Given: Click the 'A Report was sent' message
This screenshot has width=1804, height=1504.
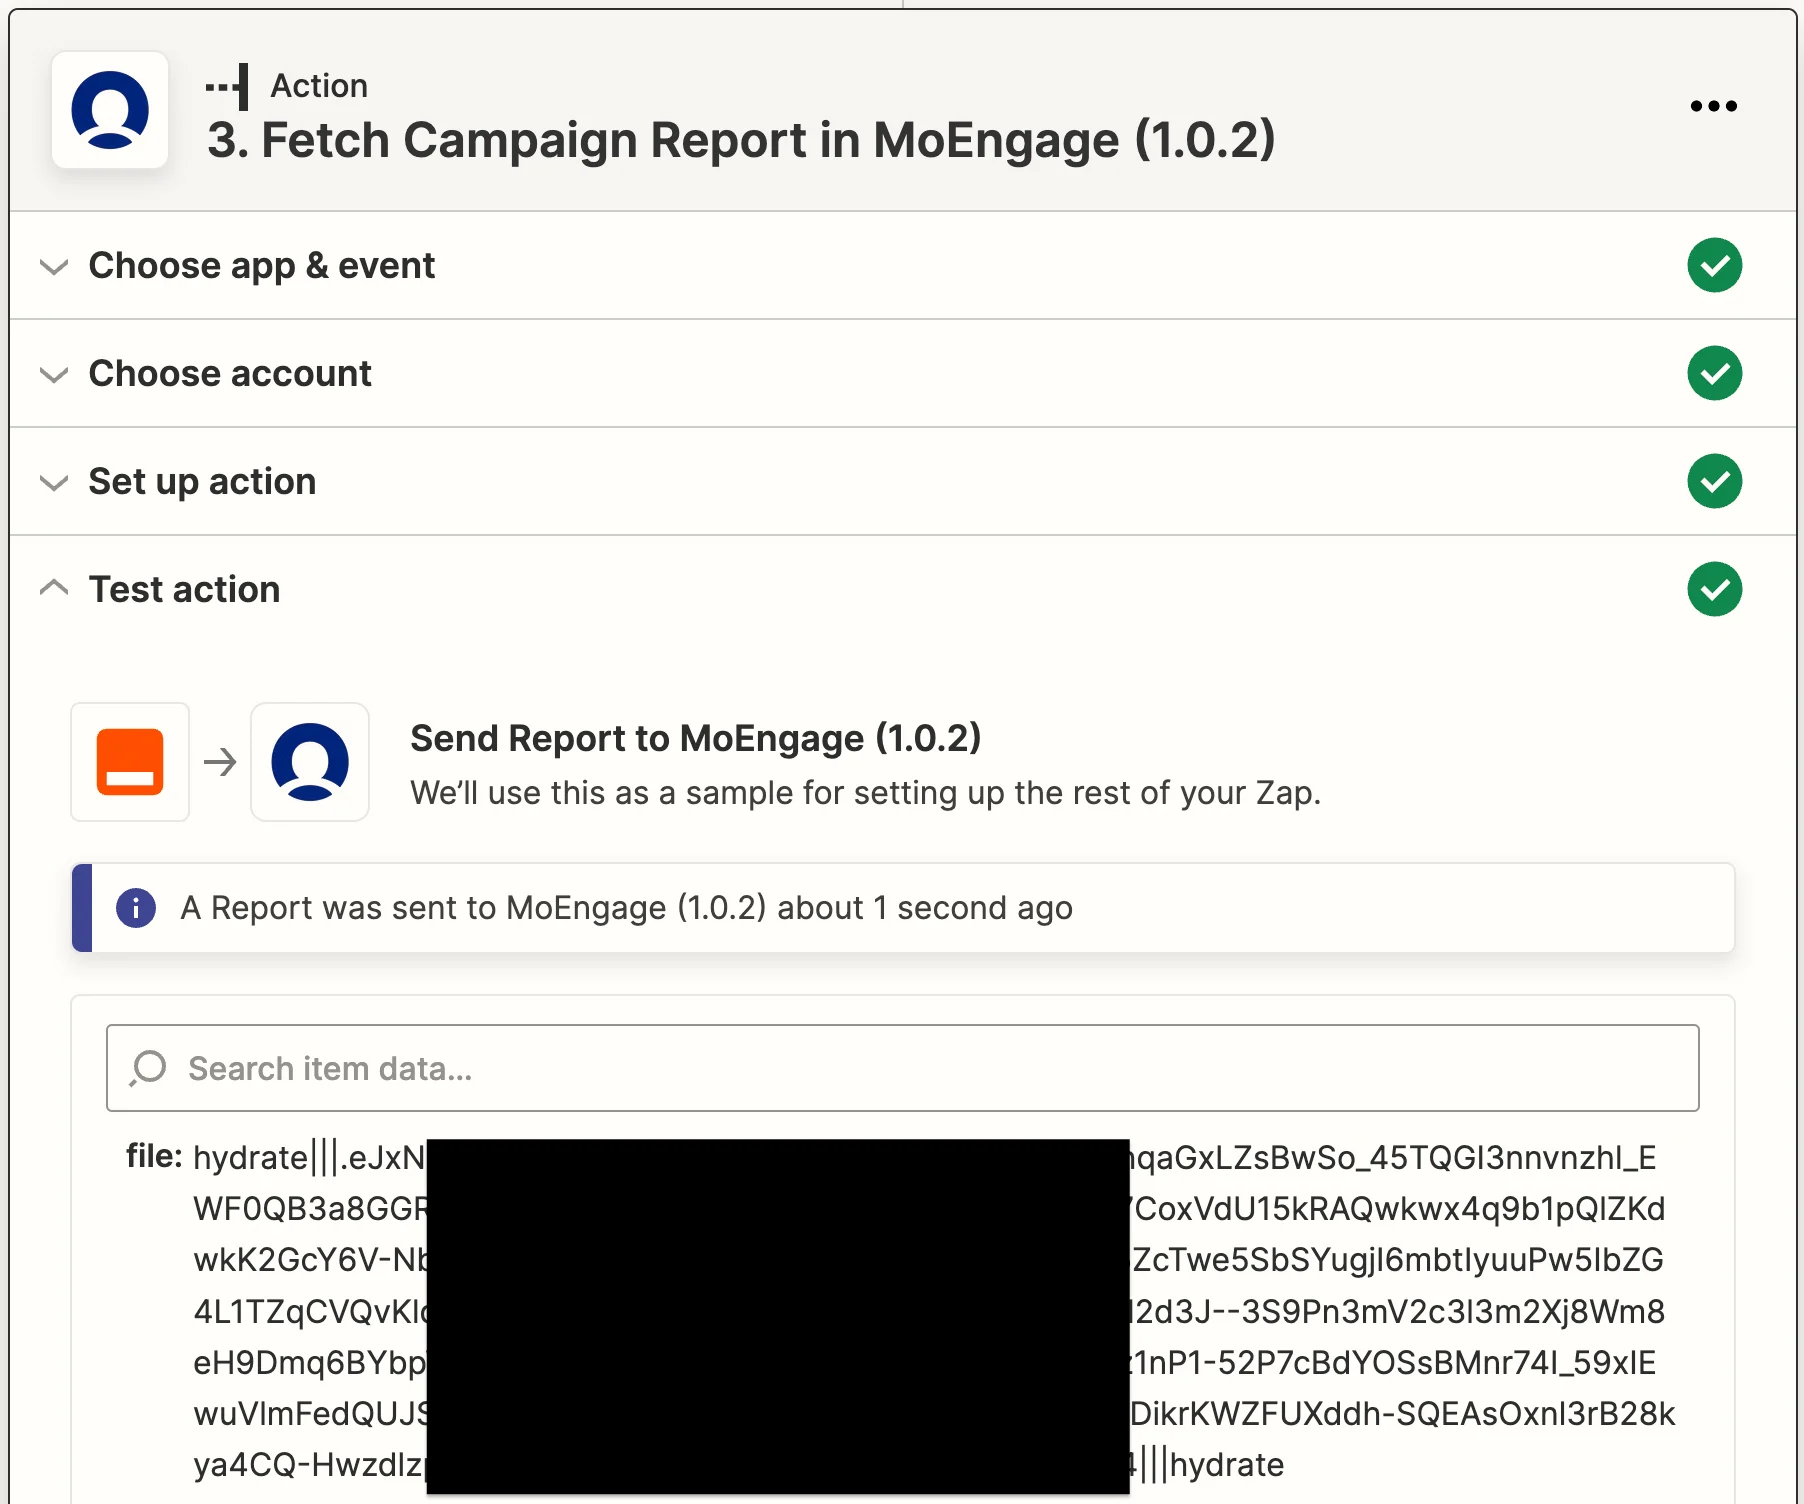Looking at the screenshot, I should (626, 908).
